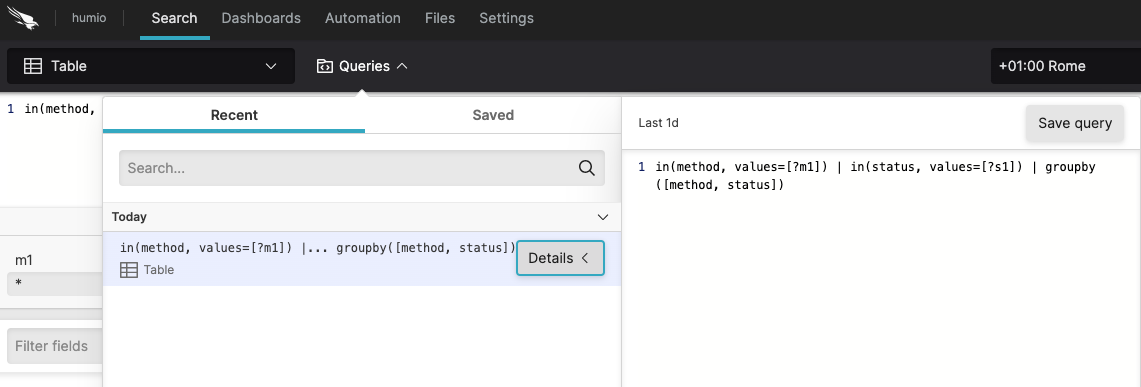Switch to the Saved queries tab
Viewport: 1141px width, 387px height.
click(x=493, y=115)
